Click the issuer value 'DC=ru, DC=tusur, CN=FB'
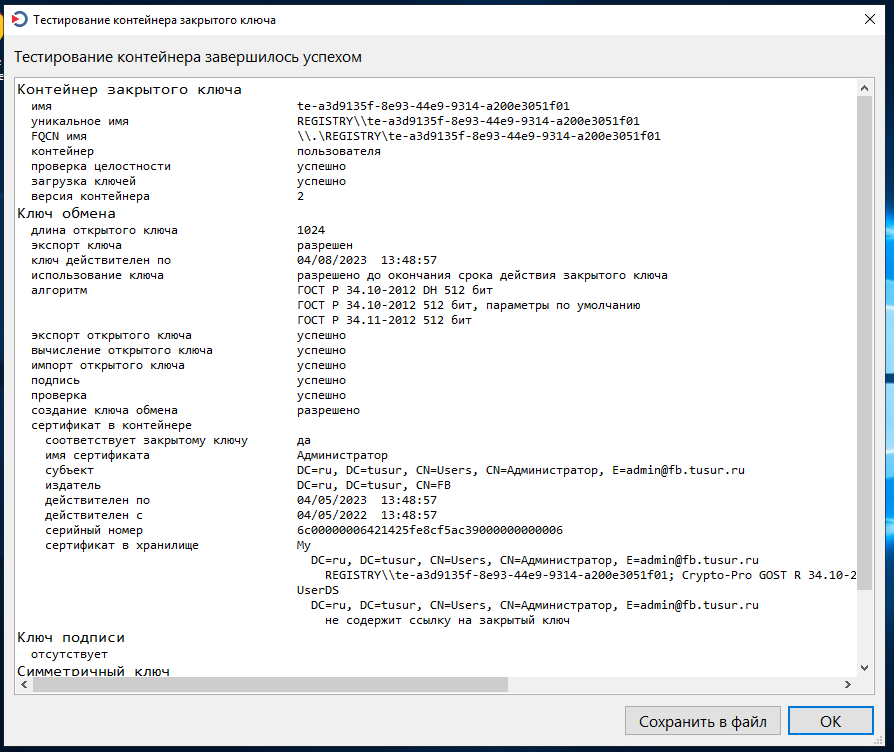Screen dimensions: 894x752 click(373, 485)
